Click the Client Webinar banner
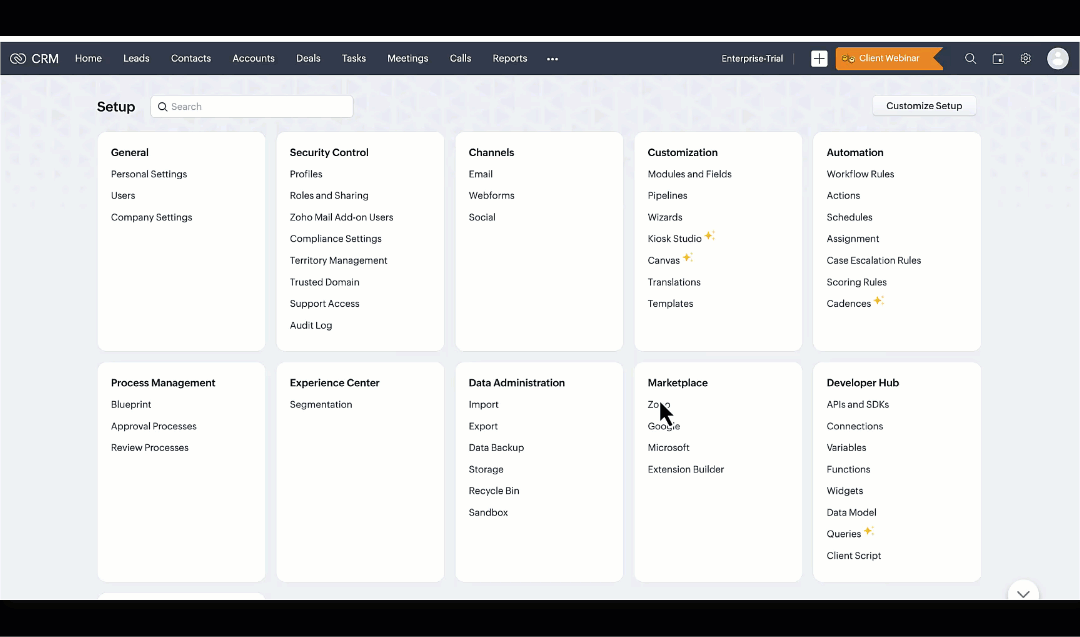The height and width of the screenshot is (637, 1080). 888,59
